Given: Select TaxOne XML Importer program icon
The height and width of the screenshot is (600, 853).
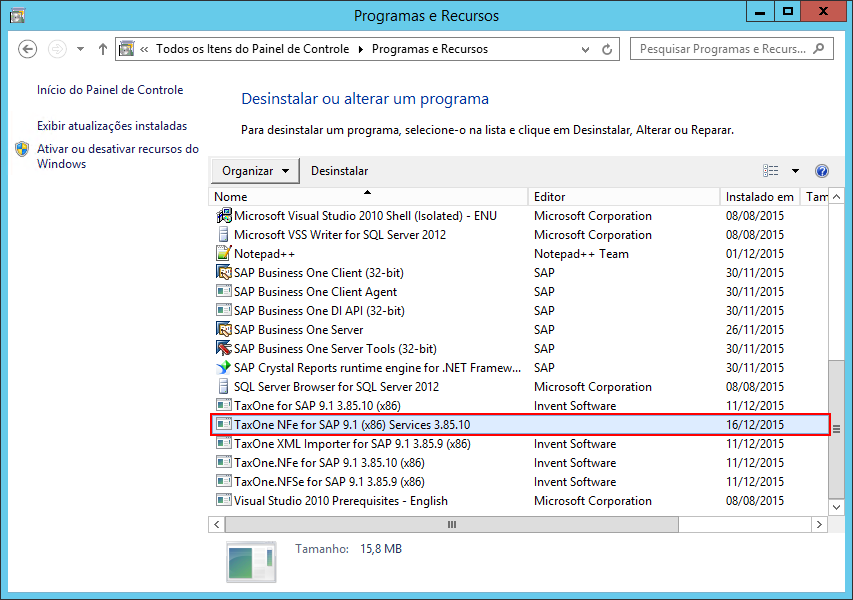Looking at the screenshot, I should 224,443.
